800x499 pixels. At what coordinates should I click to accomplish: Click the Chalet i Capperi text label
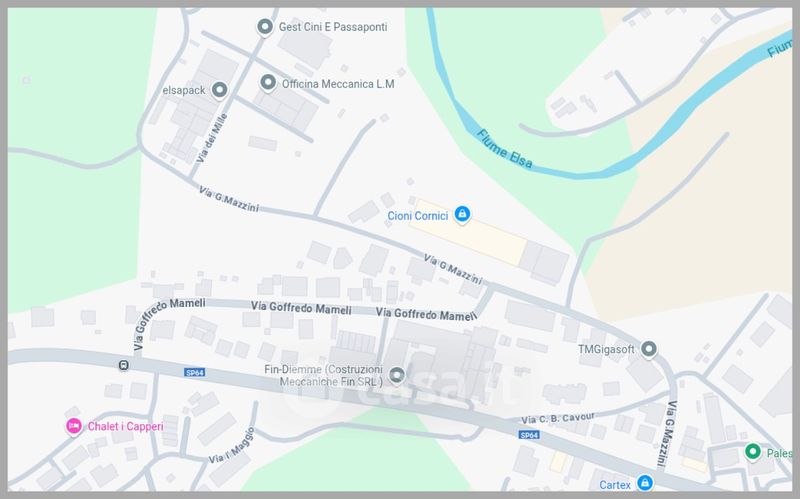coord(126,427)
